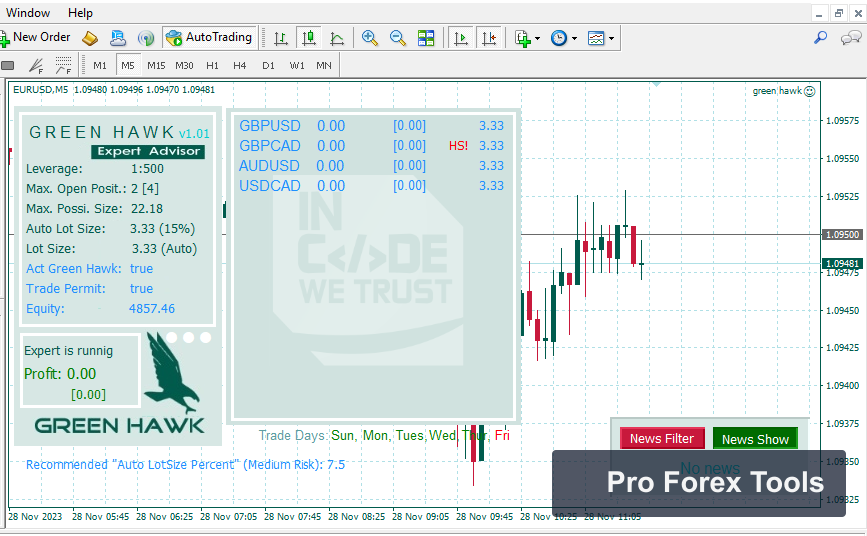This screenshot has height=536, width=867.
Task: Open the search magnifier icon
Action: click(821, 38)
